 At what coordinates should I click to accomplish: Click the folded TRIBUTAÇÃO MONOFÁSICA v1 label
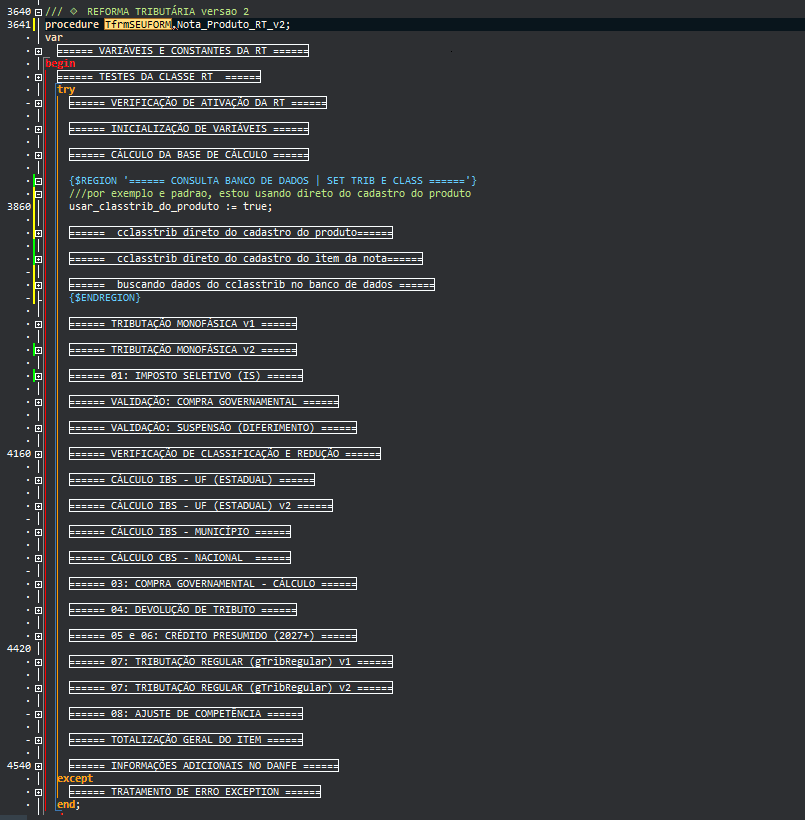183,324
